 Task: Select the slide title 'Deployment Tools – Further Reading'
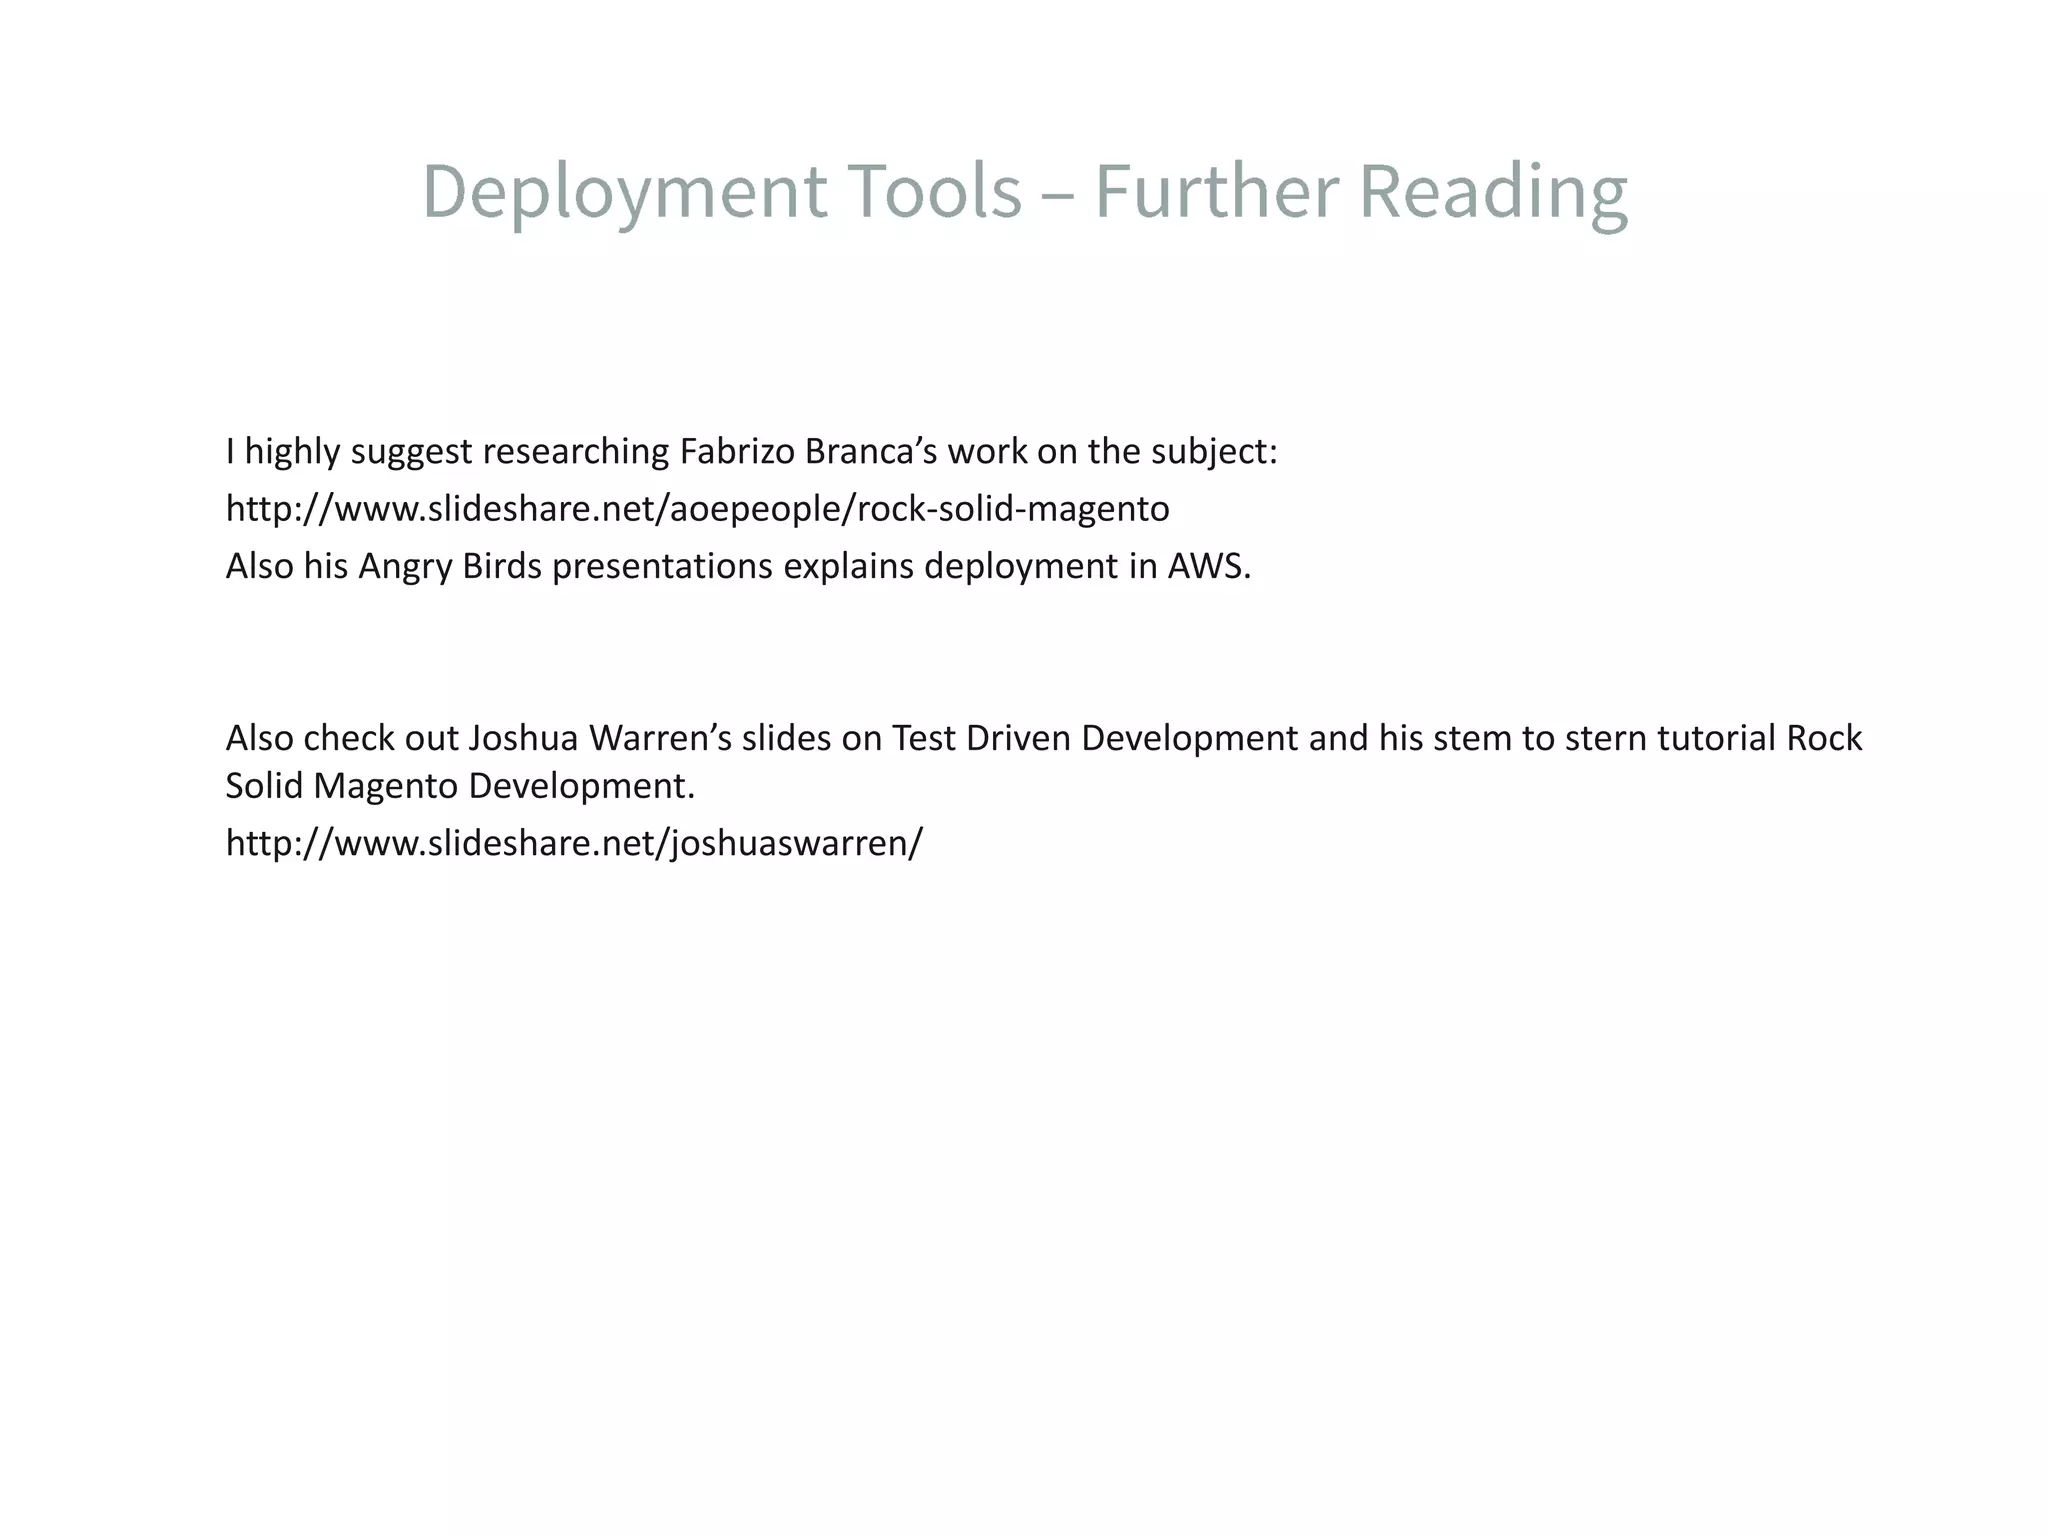point(1025,191)
